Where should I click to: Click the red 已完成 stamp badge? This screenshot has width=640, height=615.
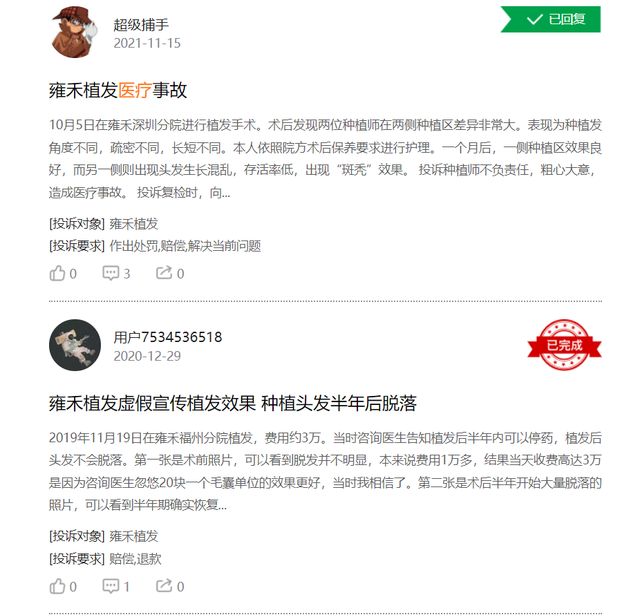click(564, 345)
